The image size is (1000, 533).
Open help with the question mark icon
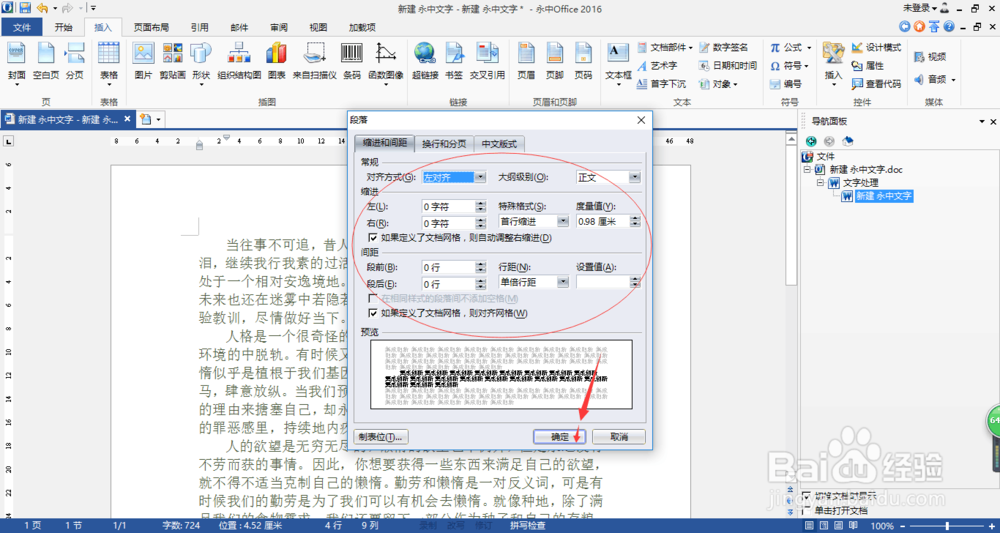point(948,27)
